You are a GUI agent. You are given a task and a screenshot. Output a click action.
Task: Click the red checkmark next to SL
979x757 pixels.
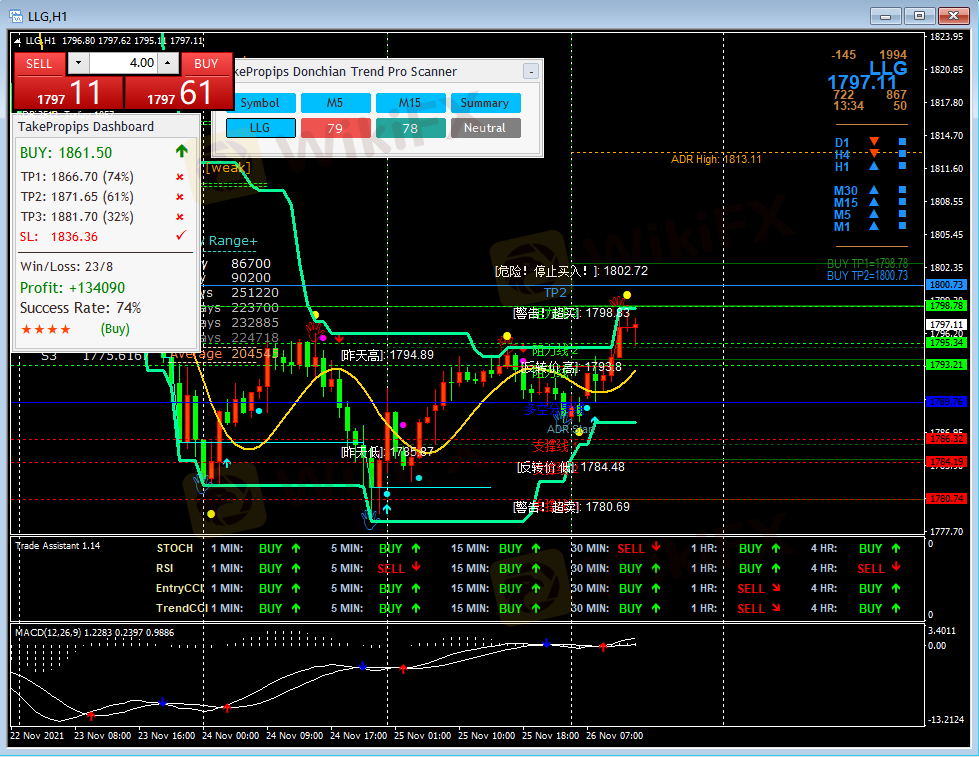[180, 236]
